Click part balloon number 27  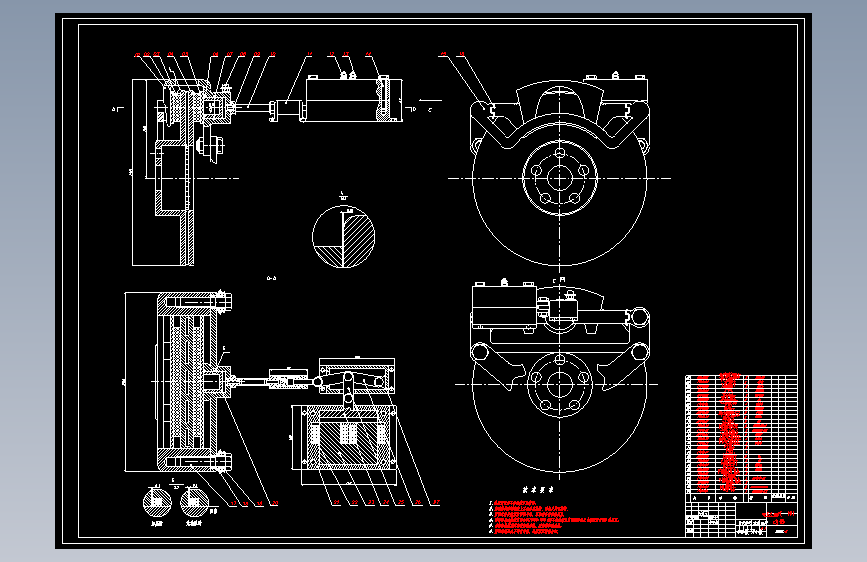436,503
